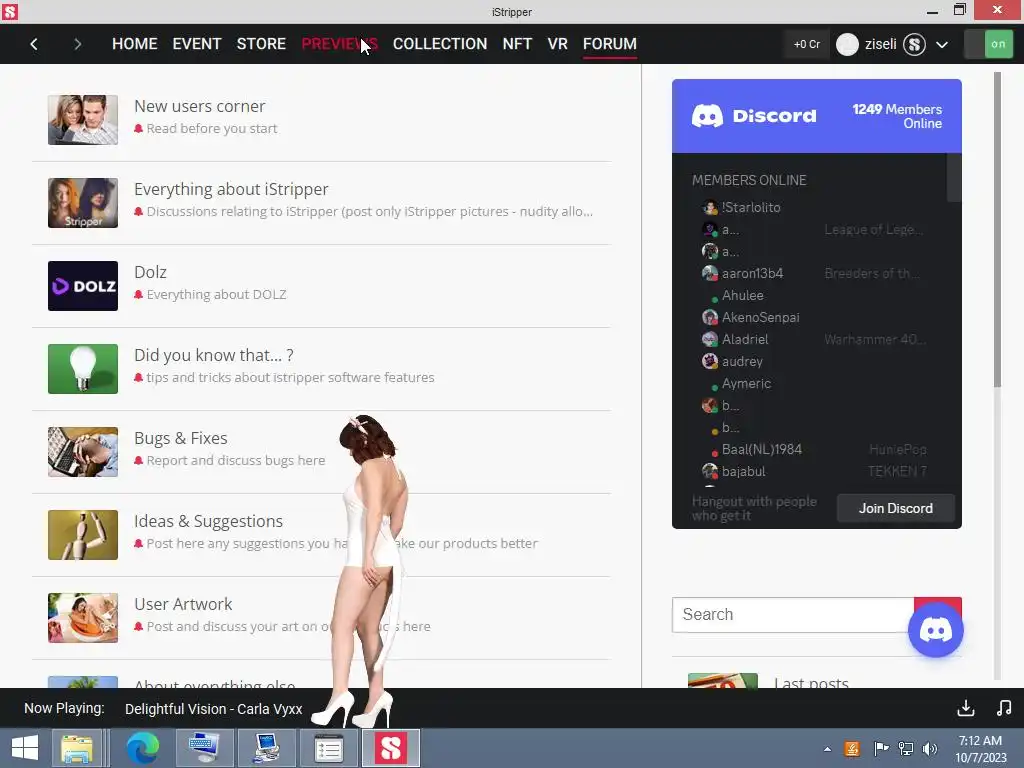
Task: Open the VR tab
Action: [557, 44]
